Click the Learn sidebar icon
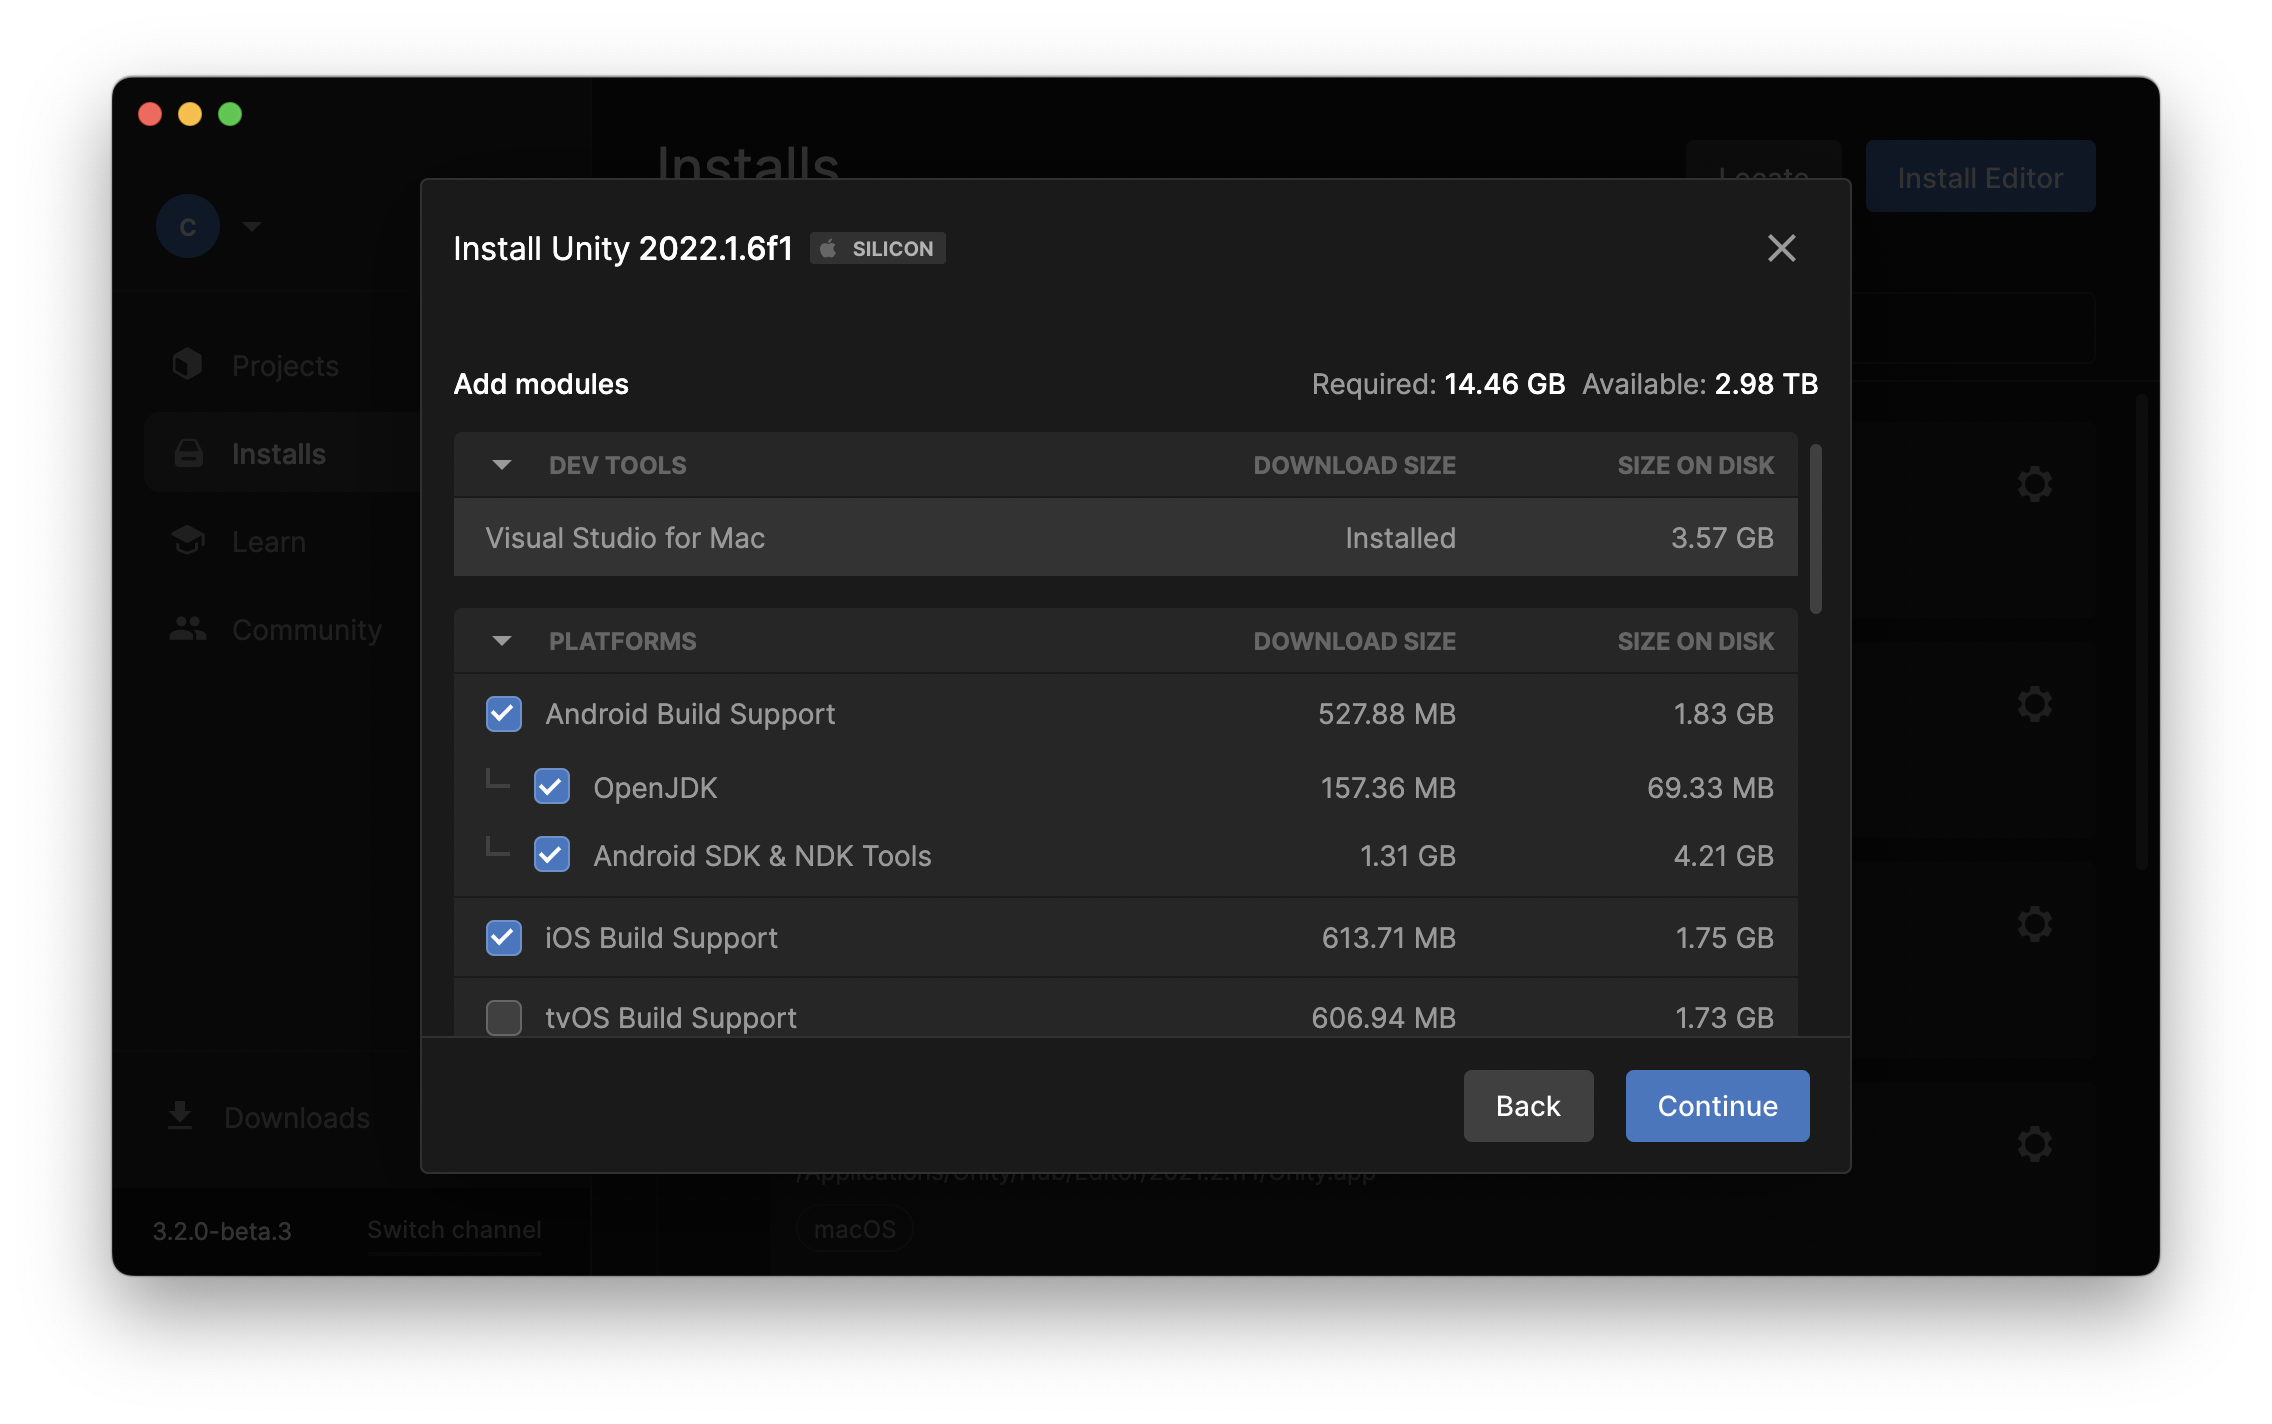The width and height of the screenshot is (2272, 1424). tap(187, 540)
